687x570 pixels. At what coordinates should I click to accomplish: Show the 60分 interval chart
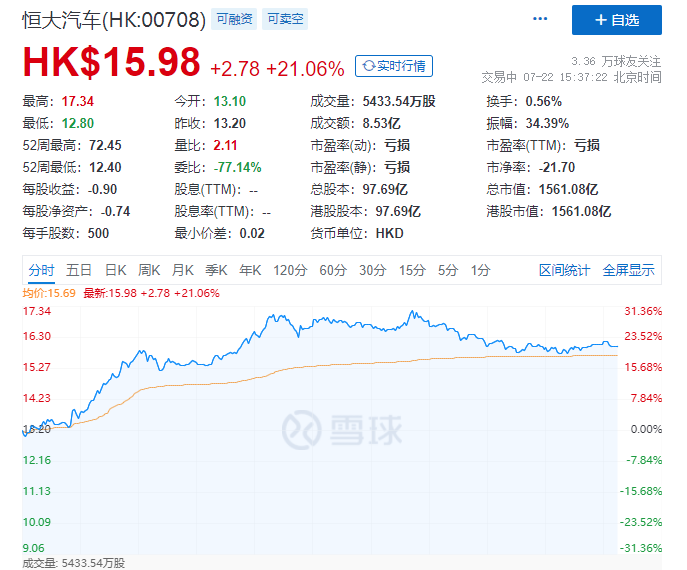pyautogui.click(x=333, y=270)
